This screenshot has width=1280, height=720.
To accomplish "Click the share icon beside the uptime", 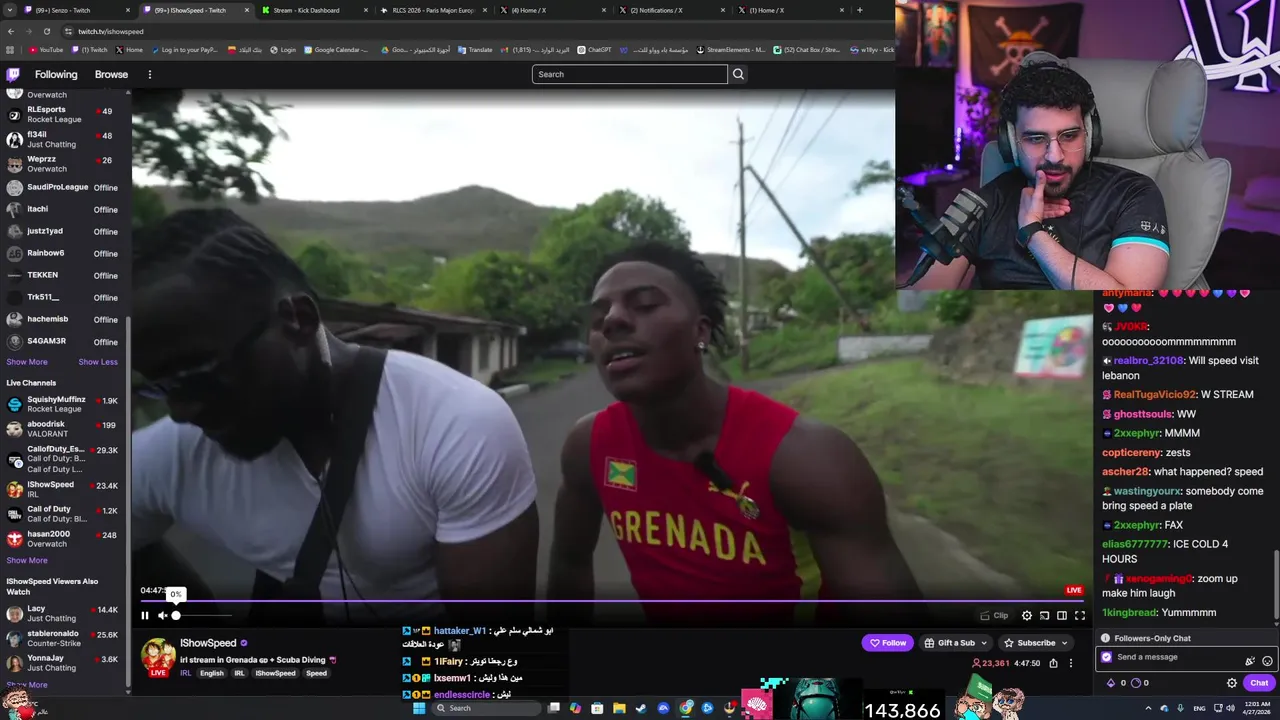I will 1054,663.
